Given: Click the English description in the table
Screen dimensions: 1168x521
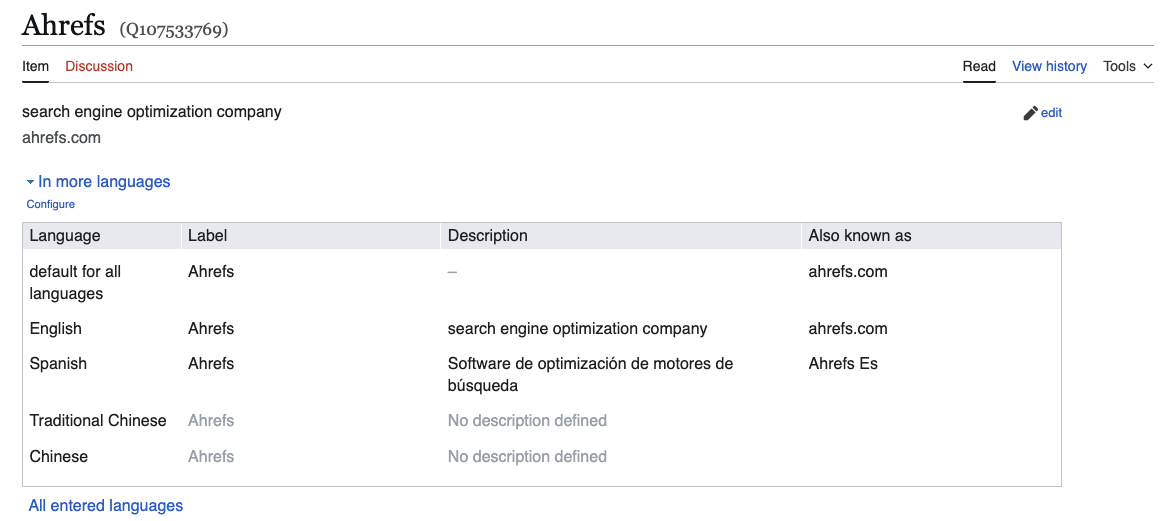Looking at the screenshot, I should point(577,329).
